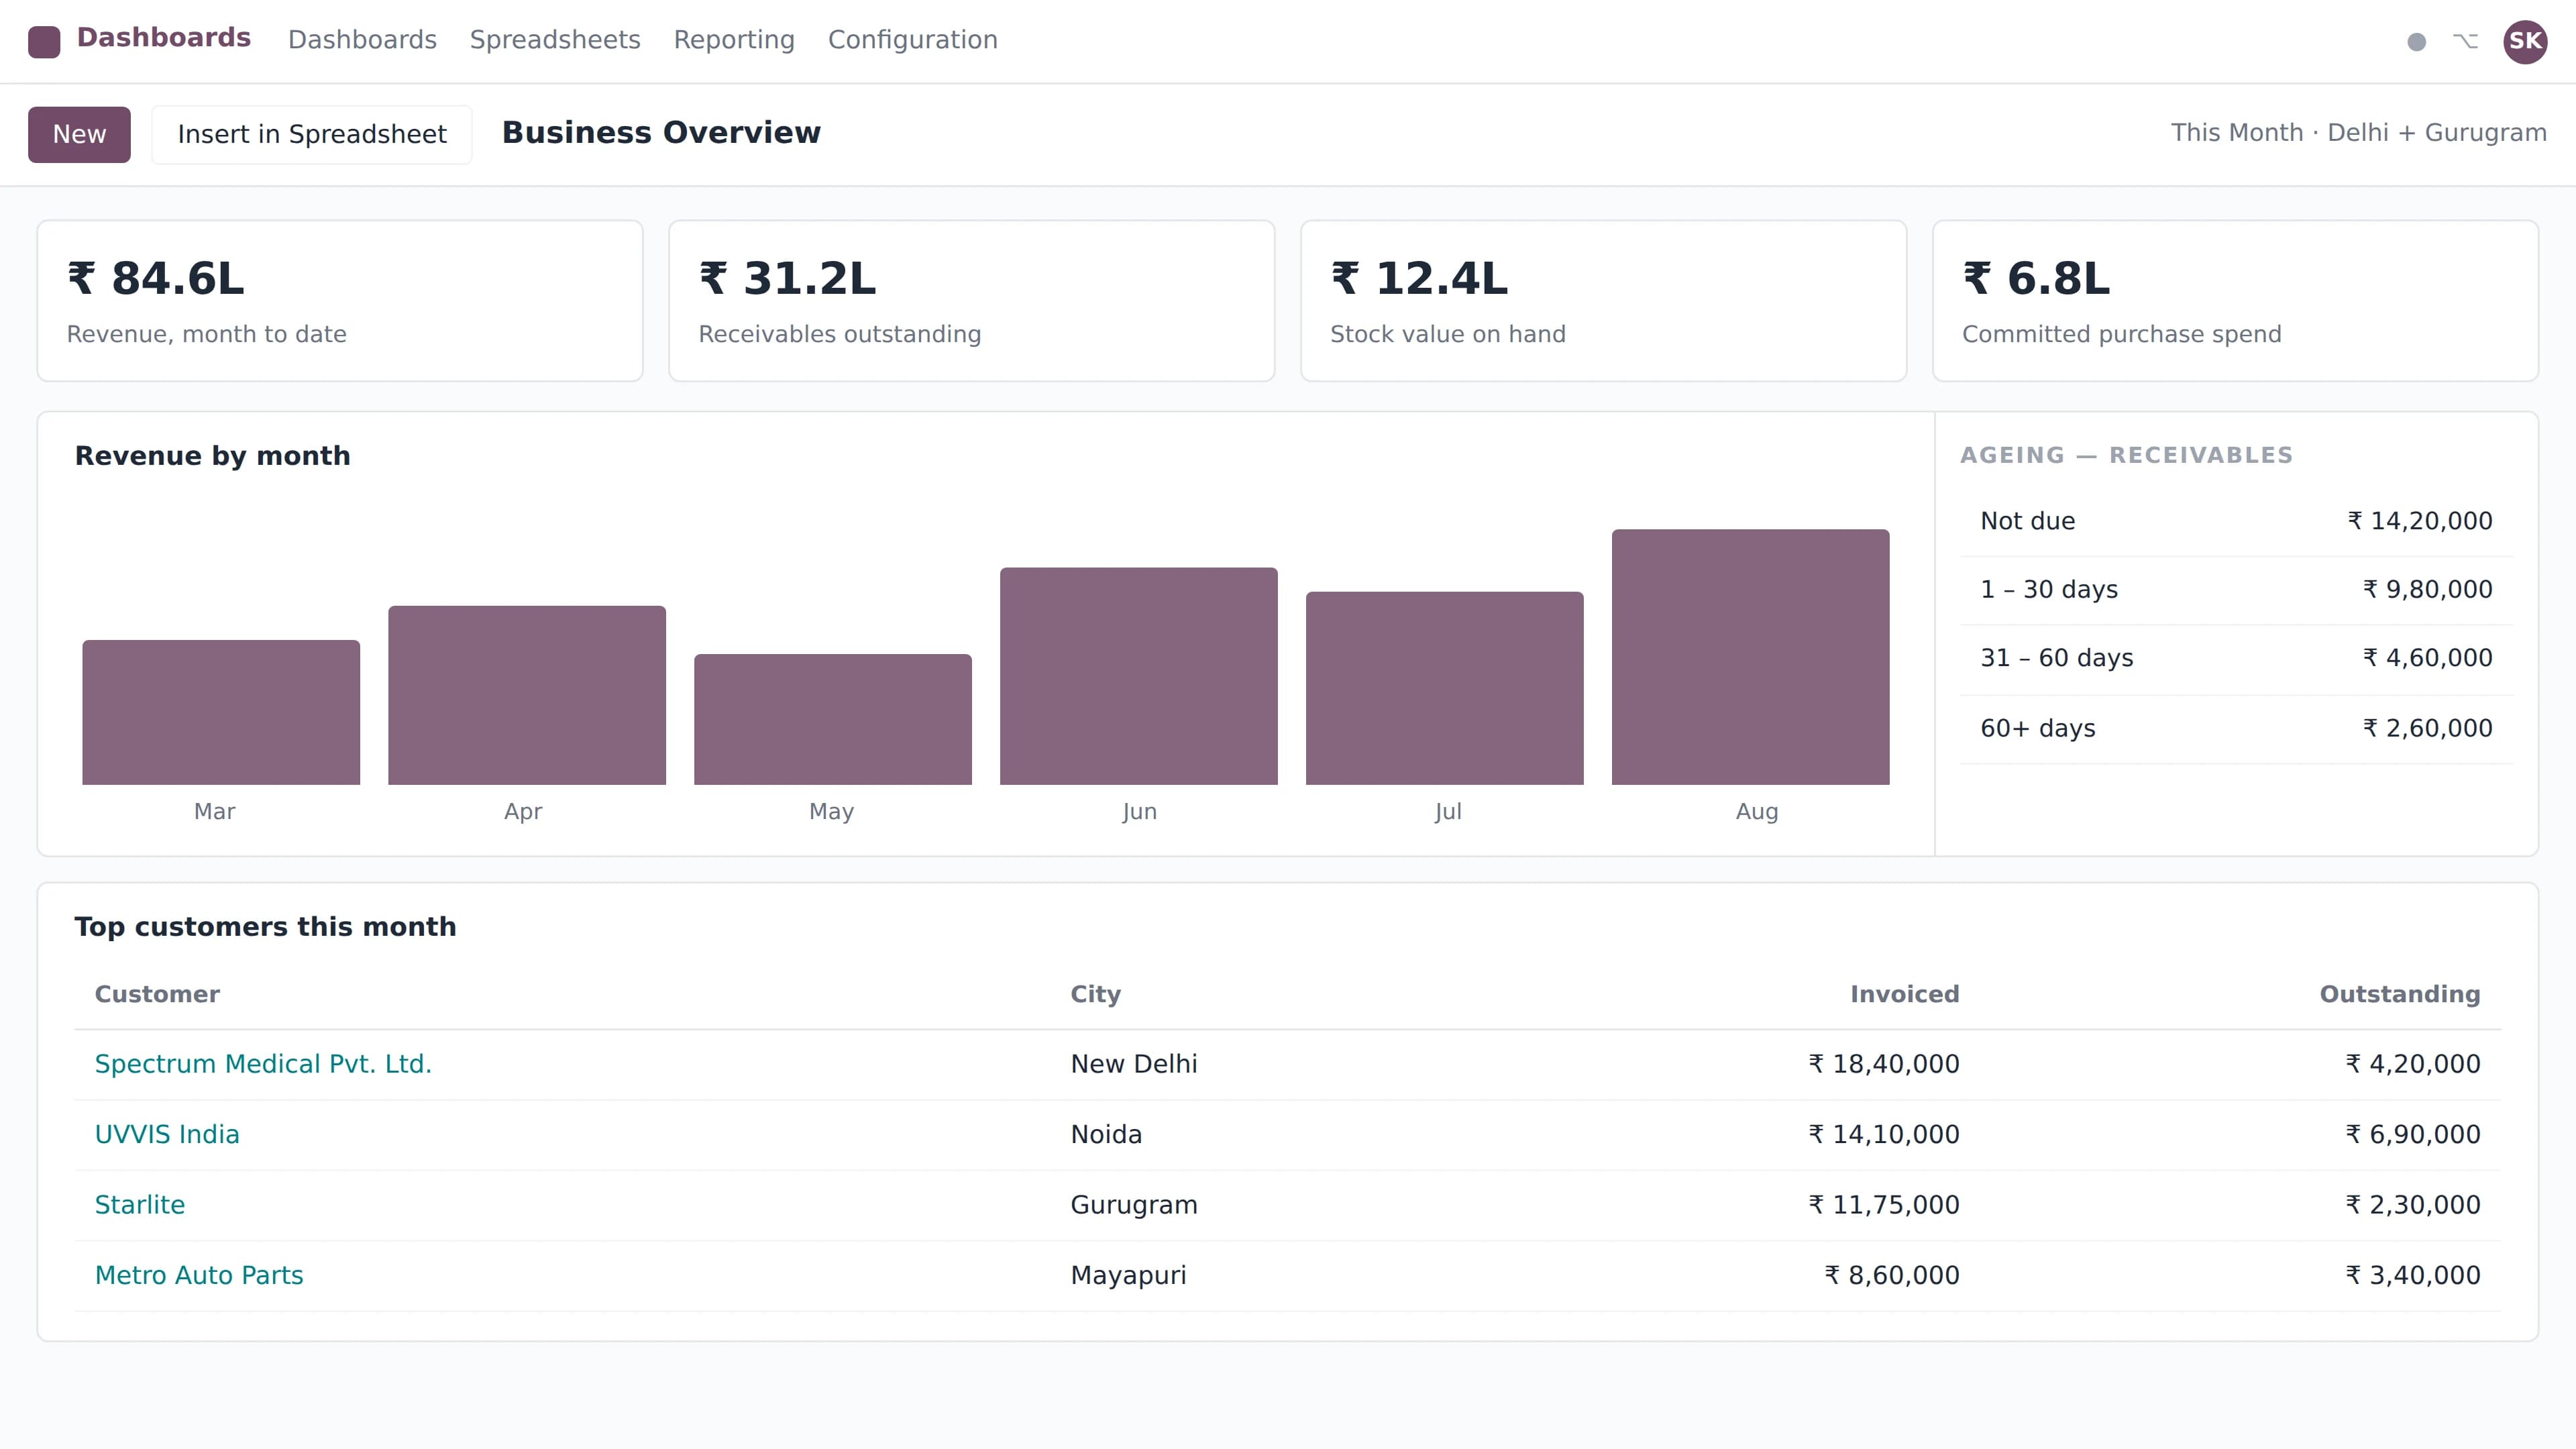Click invoiced amount ₹ 11,75,000
2576x1449 pixels.
pyautogui.click(x=1884, y=1205)
